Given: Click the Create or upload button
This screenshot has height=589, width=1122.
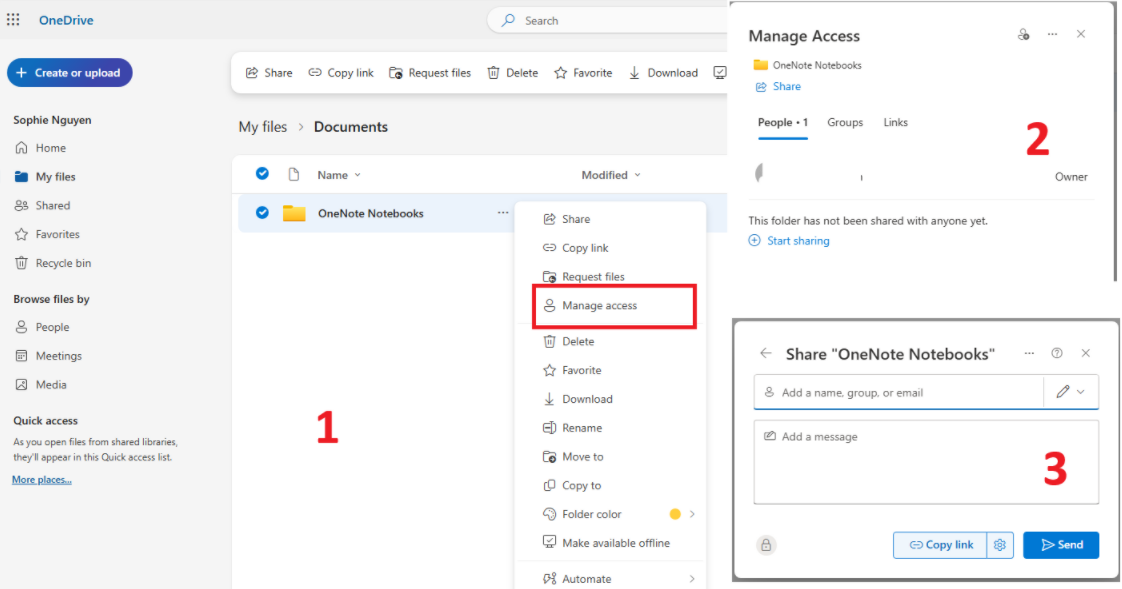Looking at the screenshot, I should (x=69, y=72).
